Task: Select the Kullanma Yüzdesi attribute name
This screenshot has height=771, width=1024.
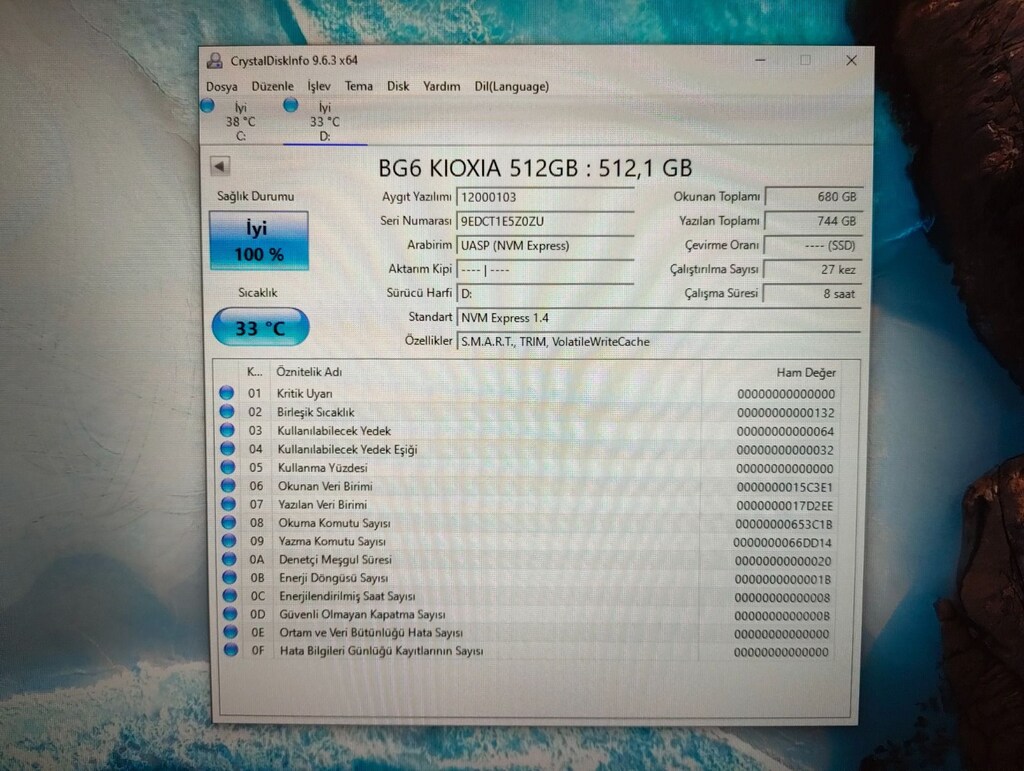Action: pyautogui.click(x=323, y=468)
